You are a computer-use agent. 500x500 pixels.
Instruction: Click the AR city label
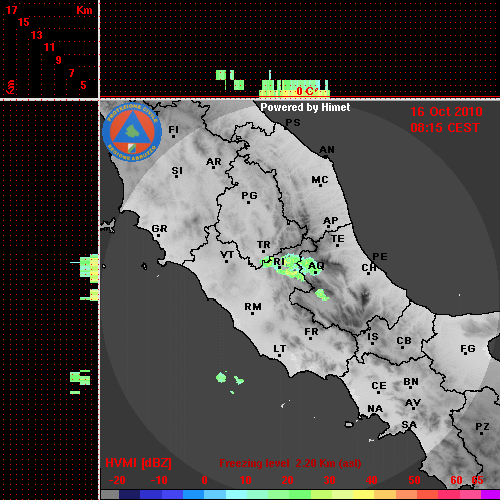[214, 162]
